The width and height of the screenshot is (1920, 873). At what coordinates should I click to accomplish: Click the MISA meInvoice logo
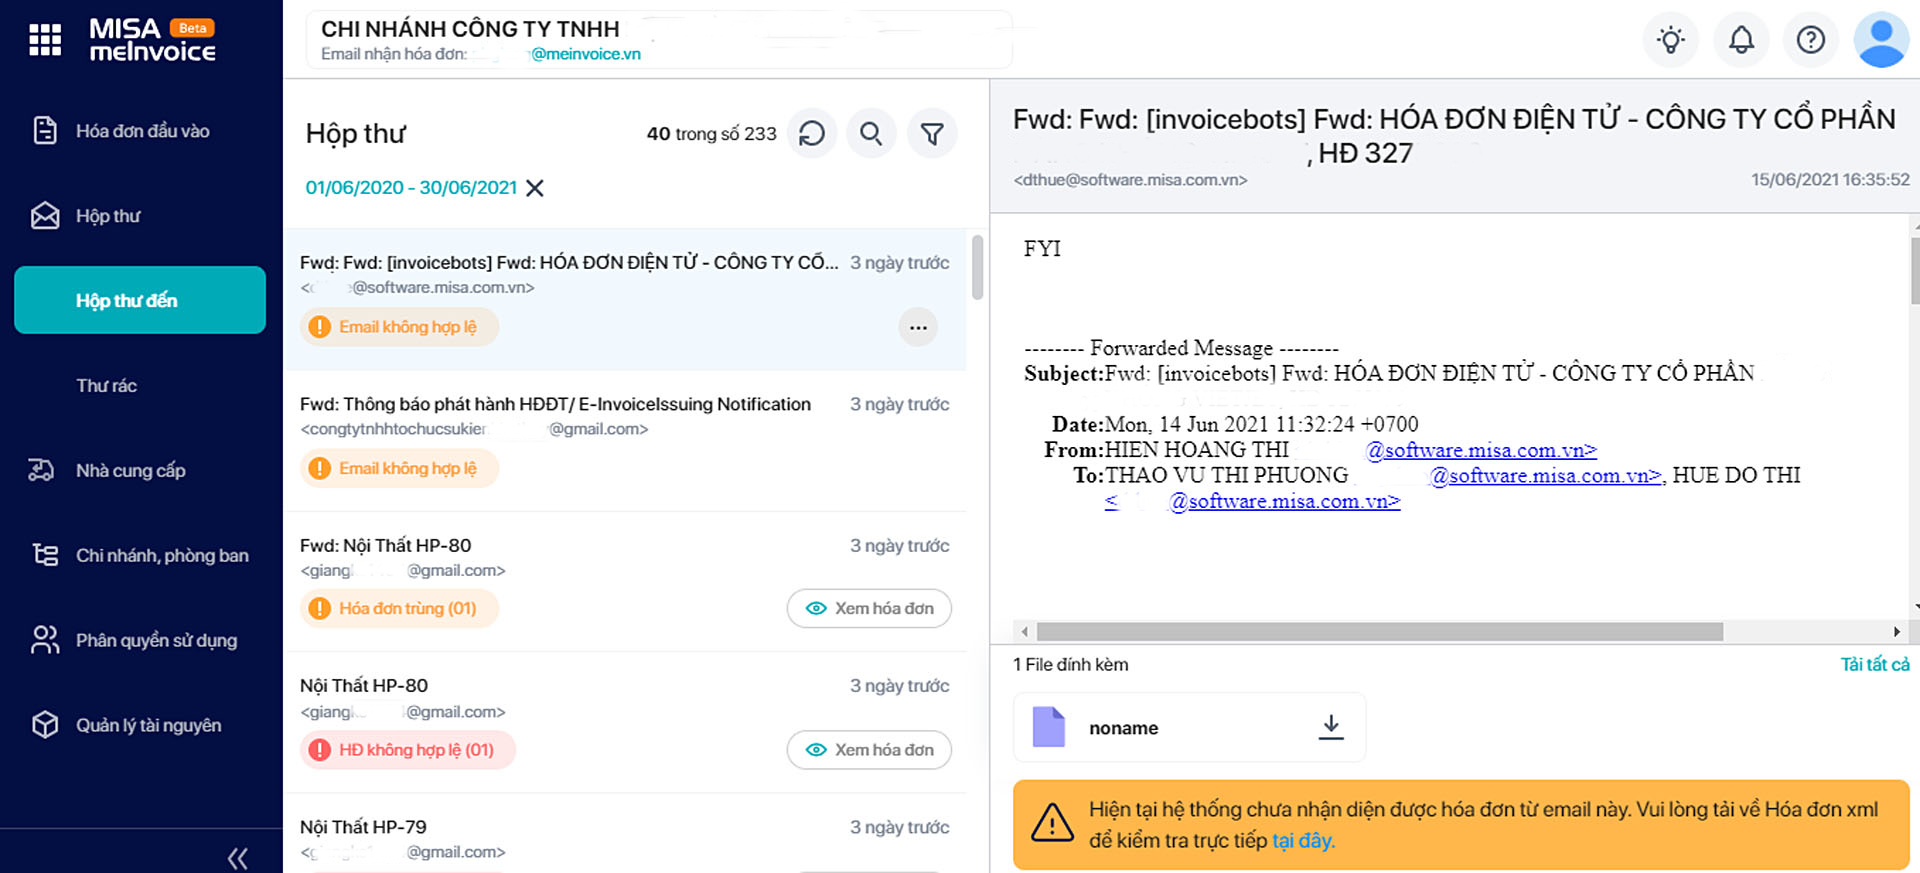tap(152, 40)
